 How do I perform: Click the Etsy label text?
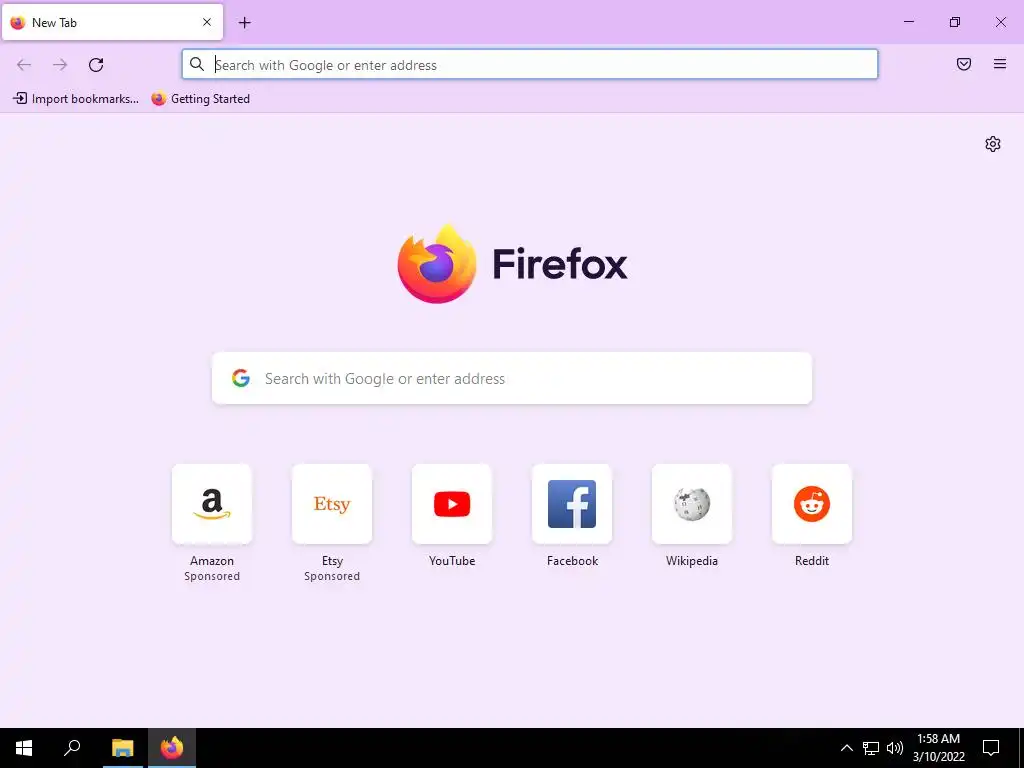(x=332, y=561)
